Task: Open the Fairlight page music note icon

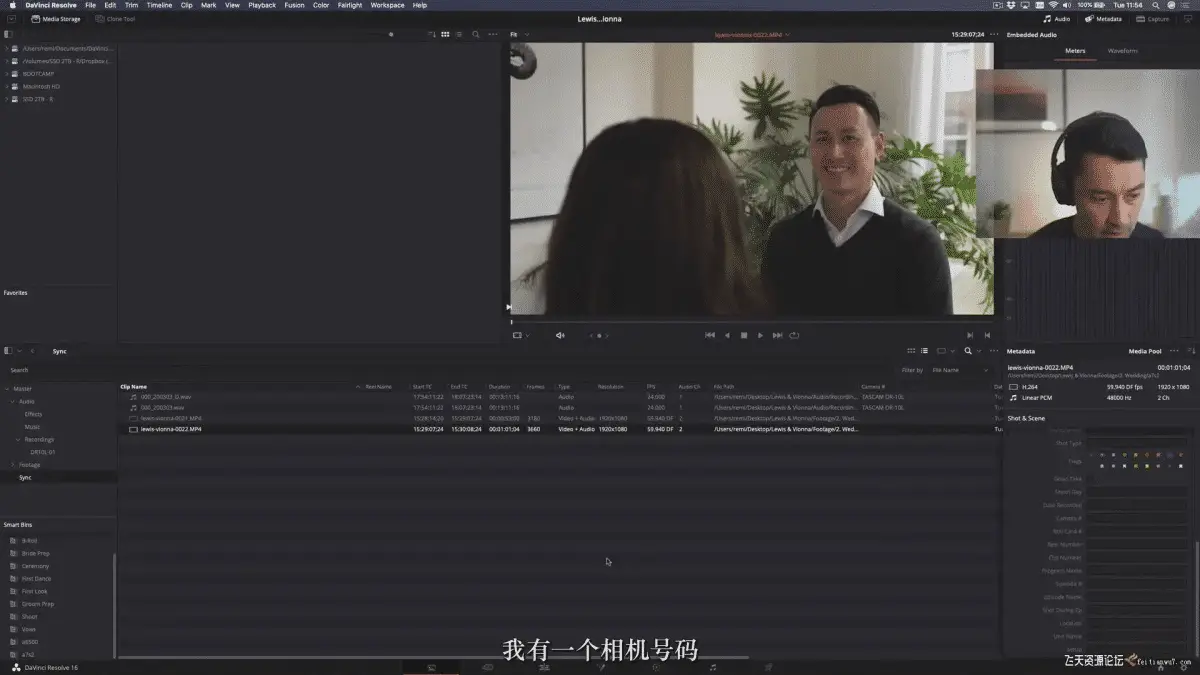Action: [713, 666]
